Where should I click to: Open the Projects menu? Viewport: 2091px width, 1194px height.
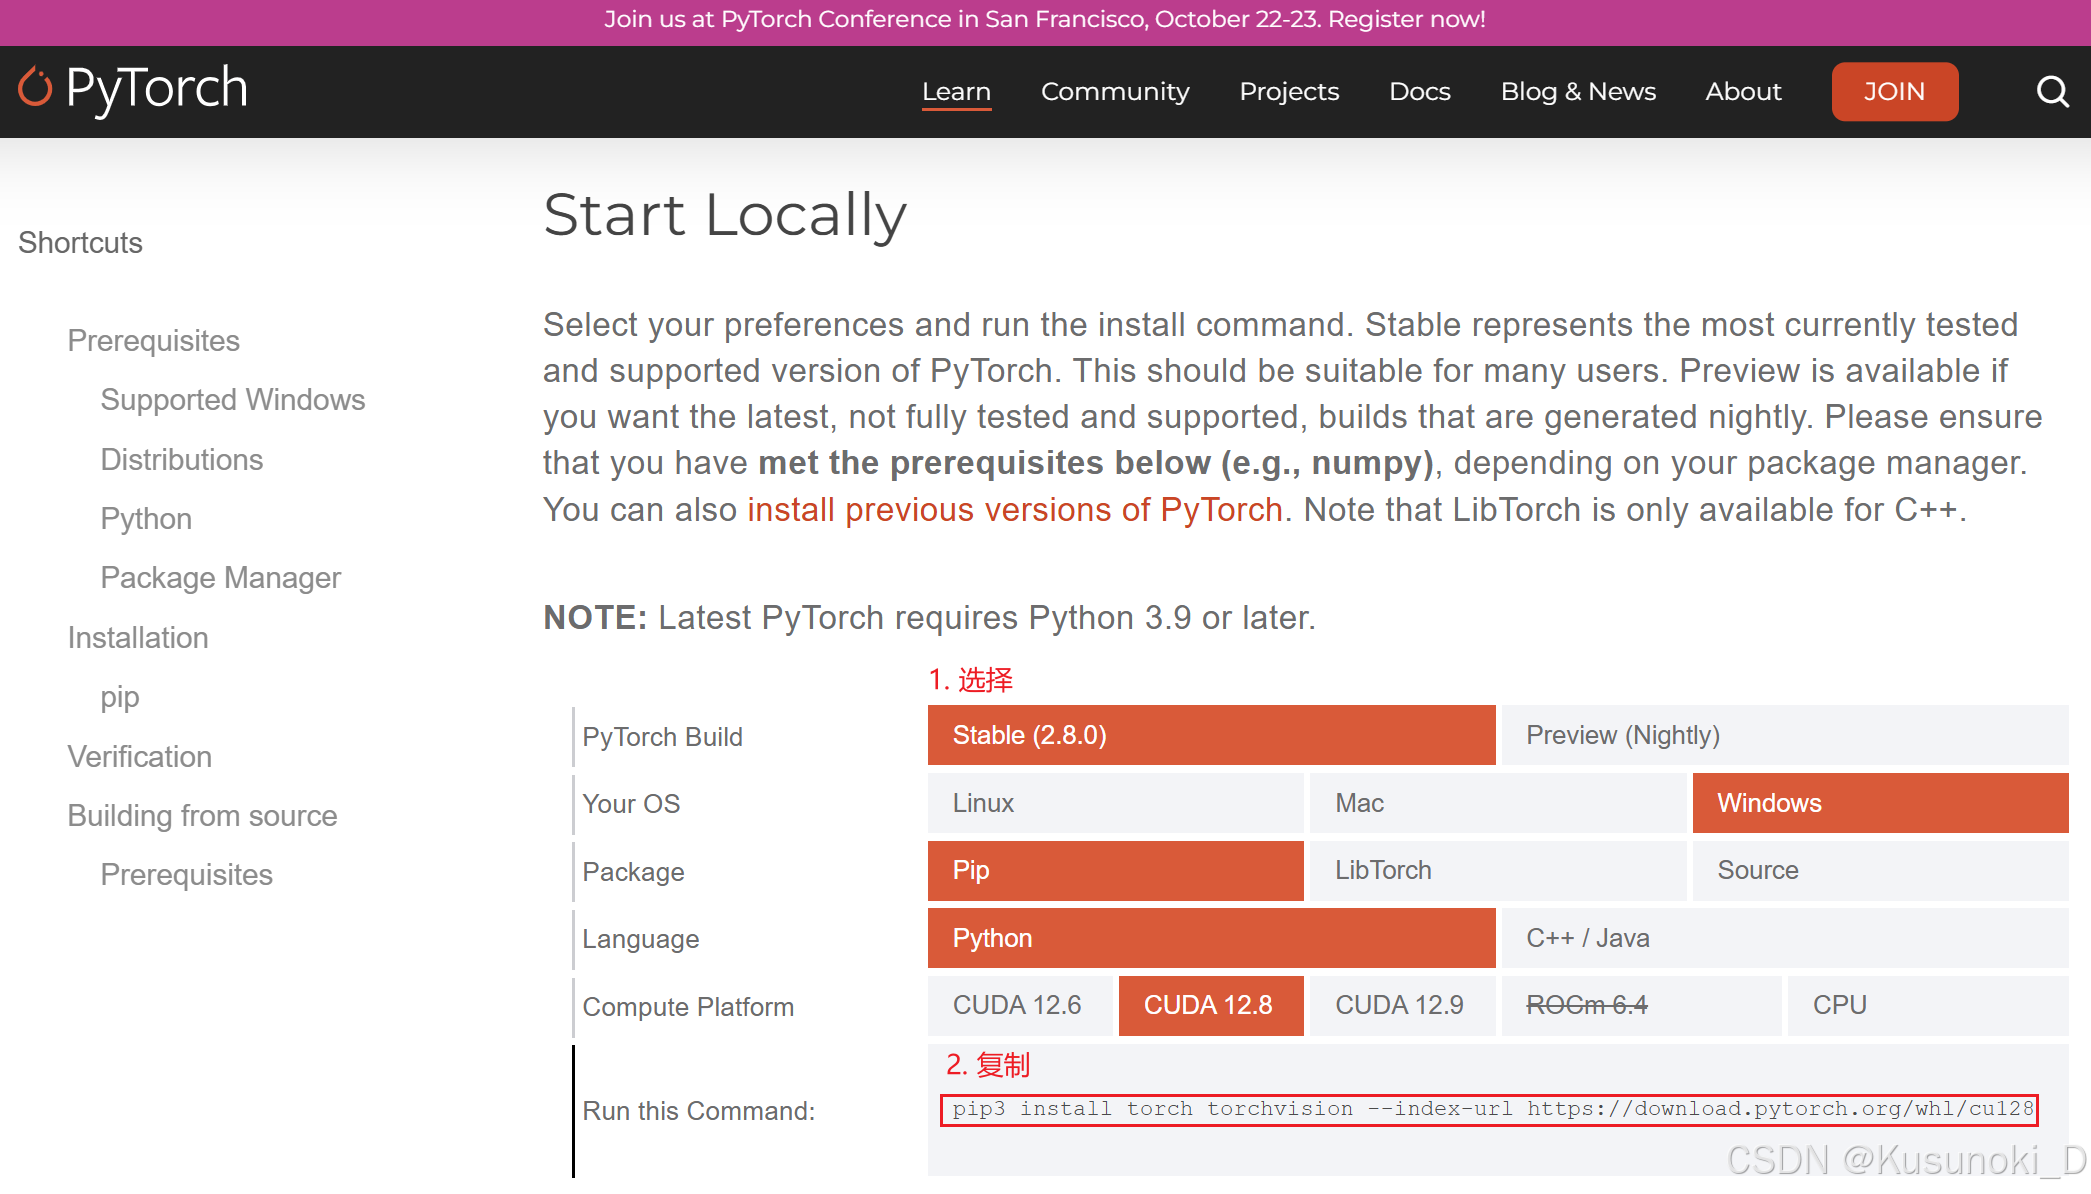(1289, 92)
